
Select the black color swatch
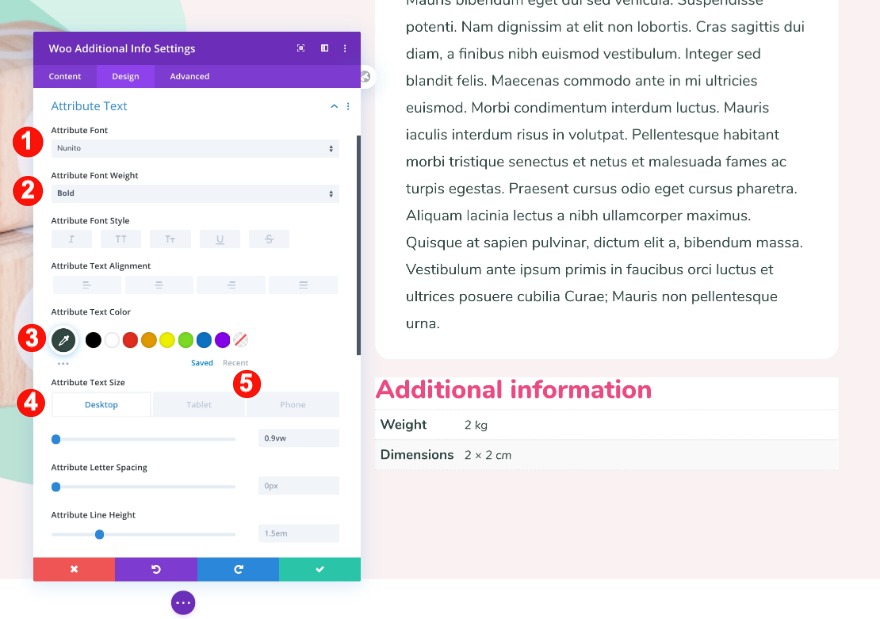93,340
